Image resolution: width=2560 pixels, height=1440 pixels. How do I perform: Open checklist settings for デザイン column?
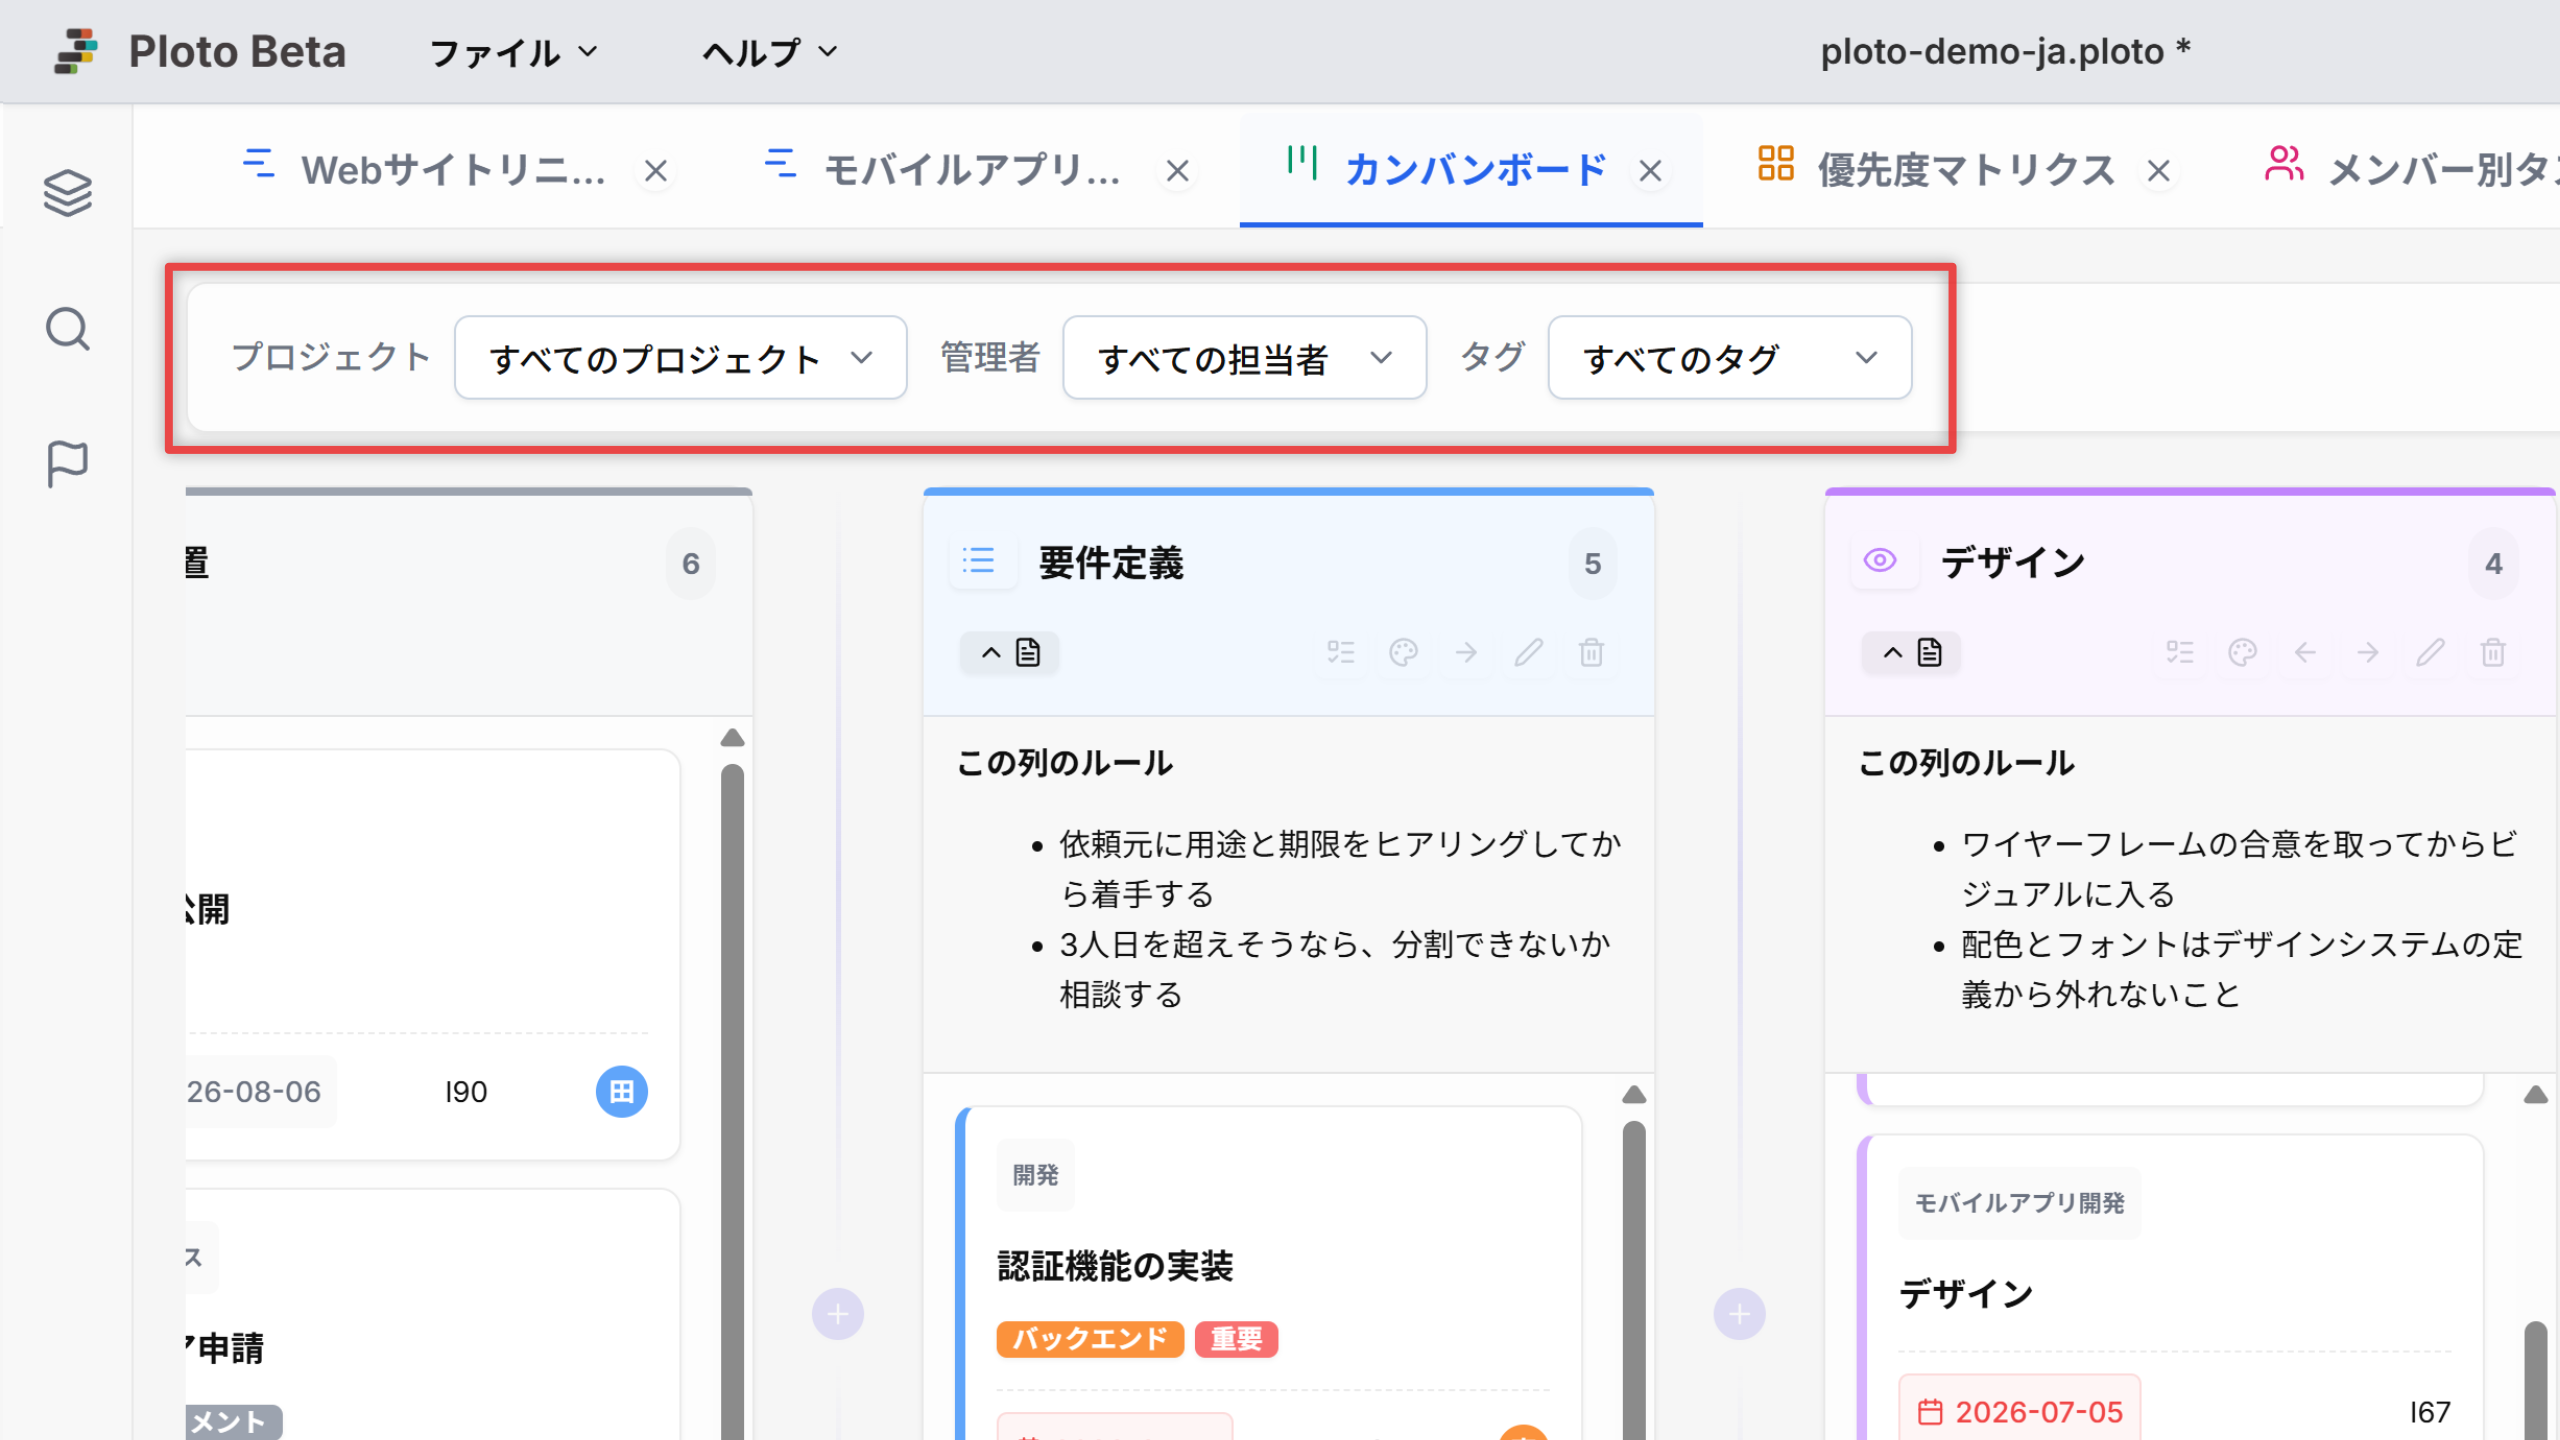click(2180, 653)
